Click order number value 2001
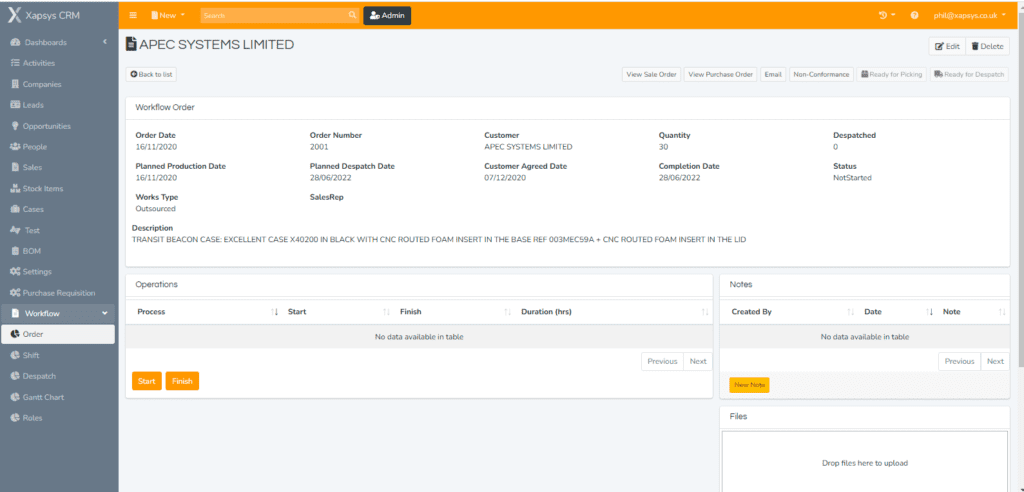Viewport: 1024px width, 492px height. tap(319, 147)
